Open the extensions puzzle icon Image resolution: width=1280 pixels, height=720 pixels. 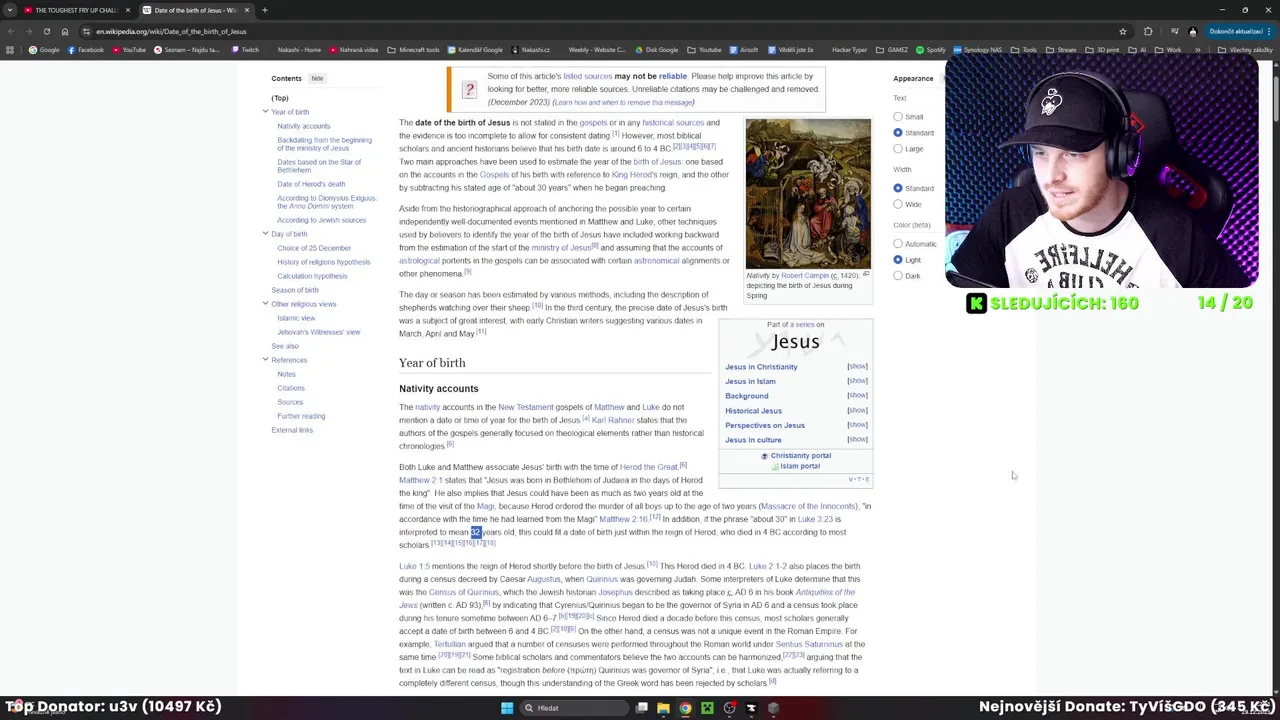click(x=1148, y=31)
